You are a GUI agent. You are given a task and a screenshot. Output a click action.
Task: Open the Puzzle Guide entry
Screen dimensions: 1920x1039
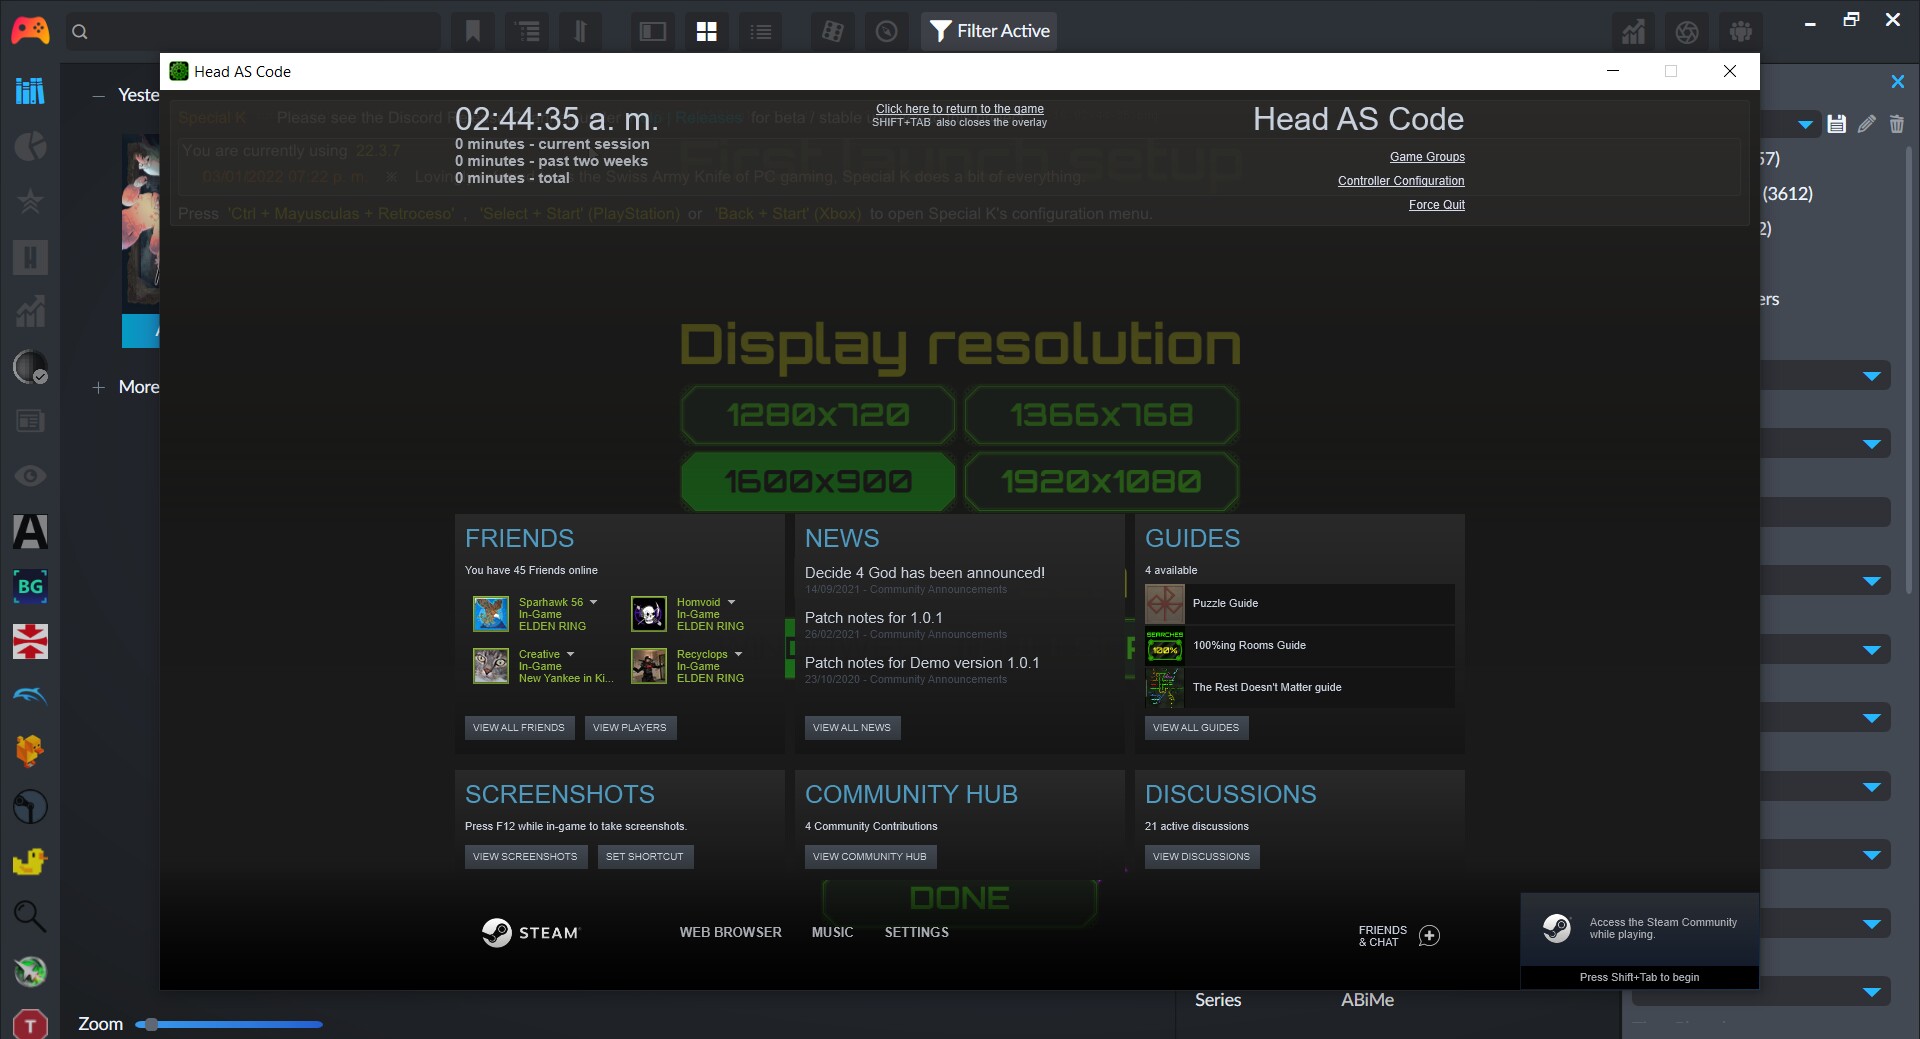(x=1300, y=604)
